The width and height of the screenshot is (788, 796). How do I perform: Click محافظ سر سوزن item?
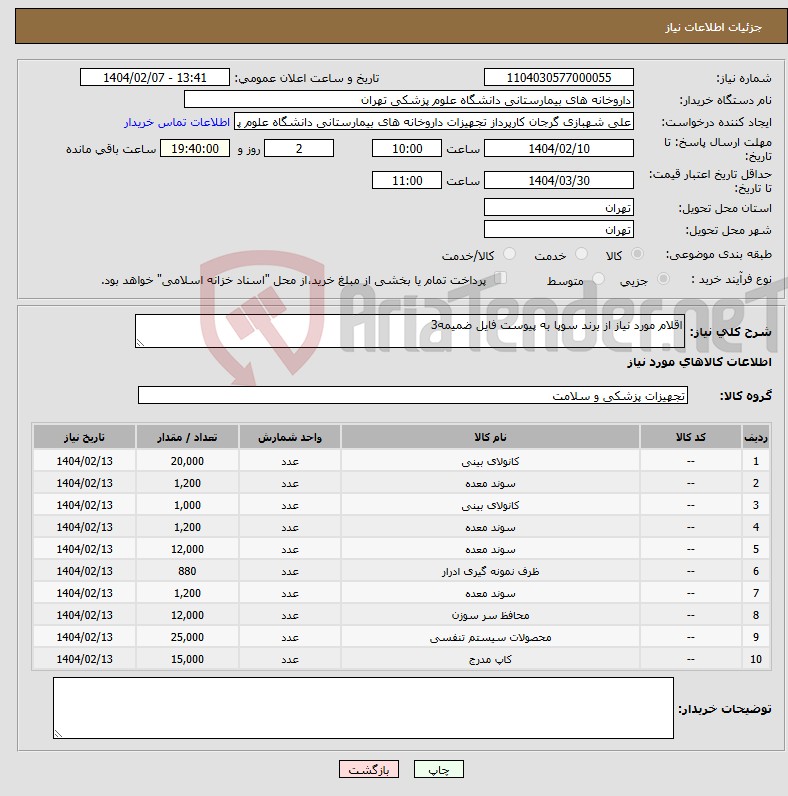(490, 615)
